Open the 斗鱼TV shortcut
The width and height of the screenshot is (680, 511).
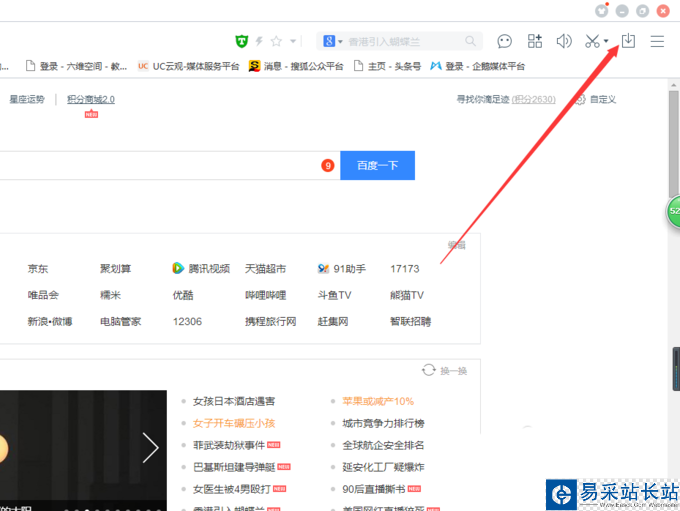(334, 295)
